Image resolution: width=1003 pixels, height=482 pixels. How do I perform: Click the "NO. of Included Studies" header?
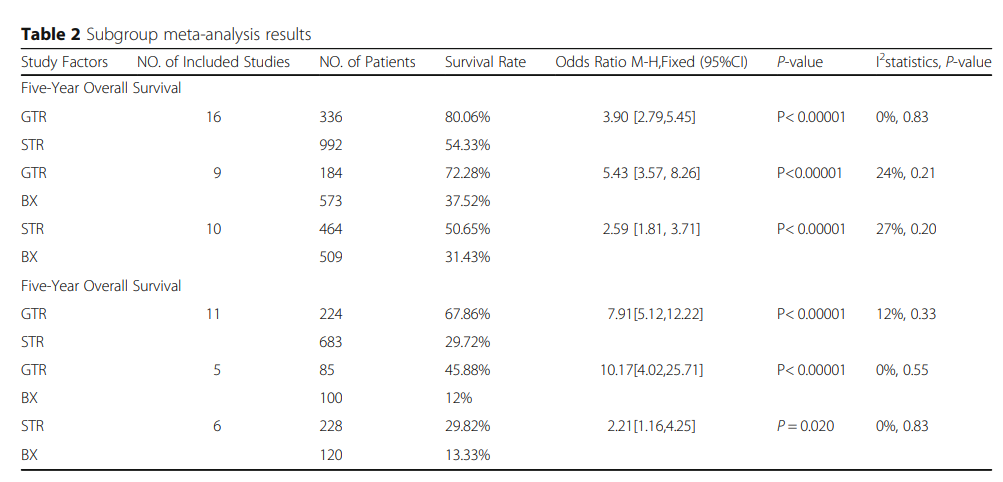point(213,62)
